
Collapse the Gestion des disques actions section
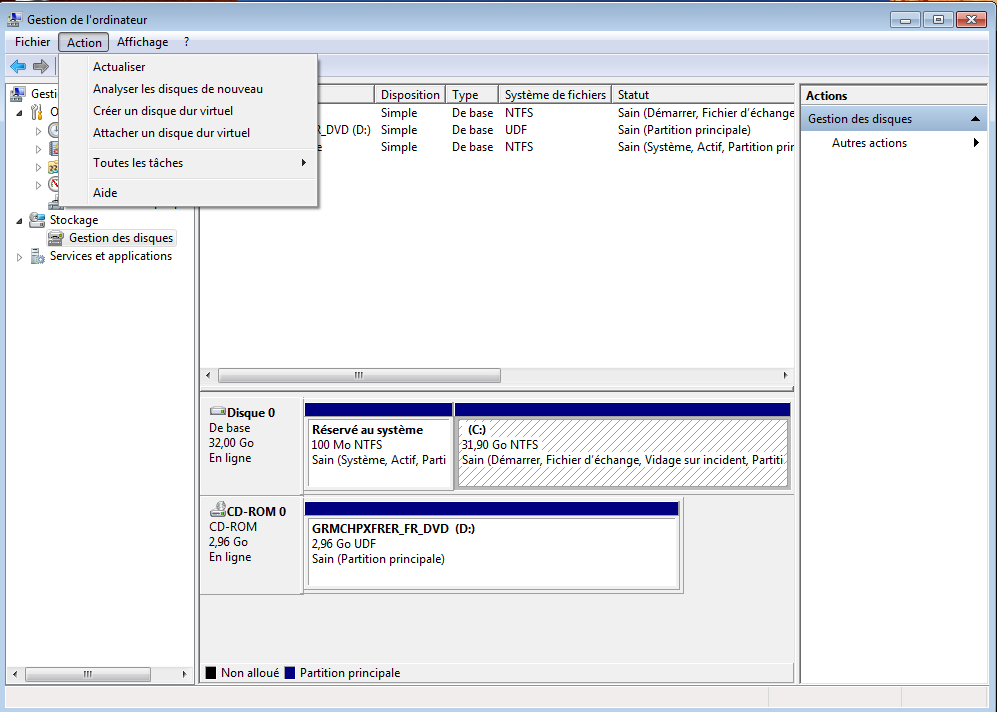[976, 119]
